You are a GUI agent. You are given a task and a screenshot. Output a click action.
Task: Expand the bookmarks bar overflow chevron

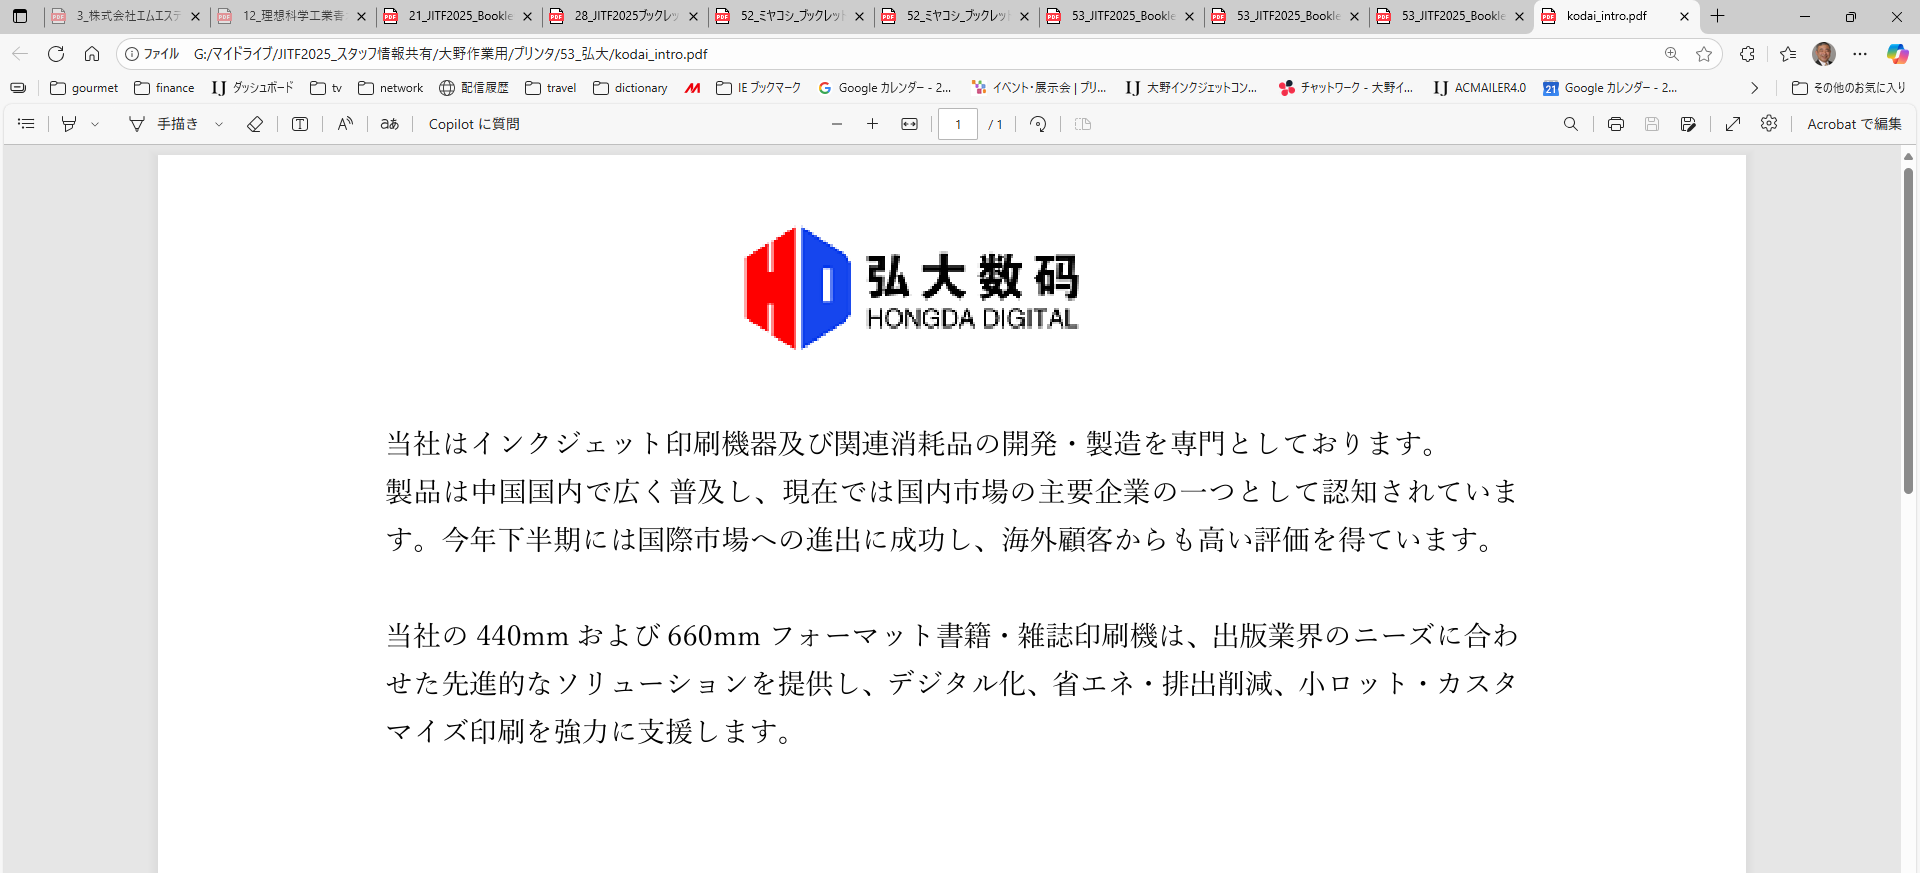point(1754,88)
